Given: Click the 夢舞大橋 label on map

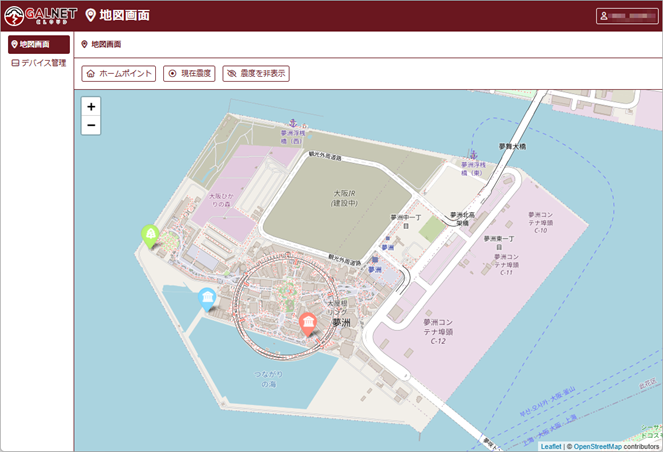Looking at the screenshot, I should tap(512, 146).
